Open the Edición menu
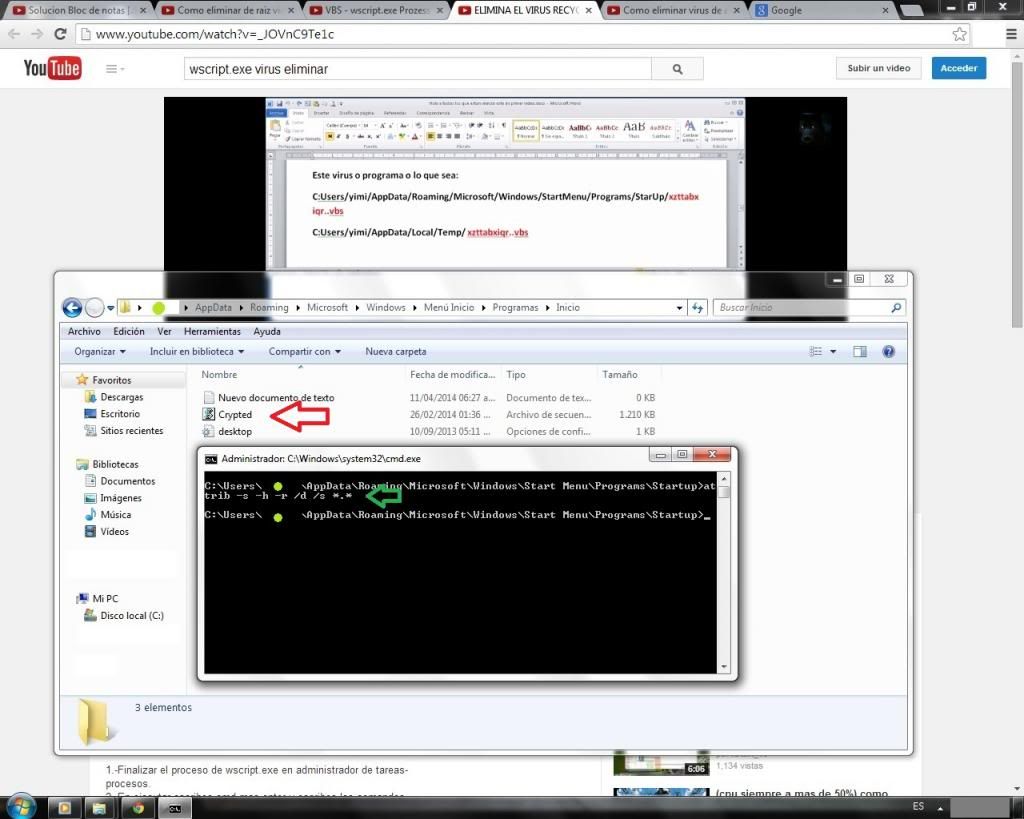The width and height of the screenshot is (1024, 819). (129, 331)
